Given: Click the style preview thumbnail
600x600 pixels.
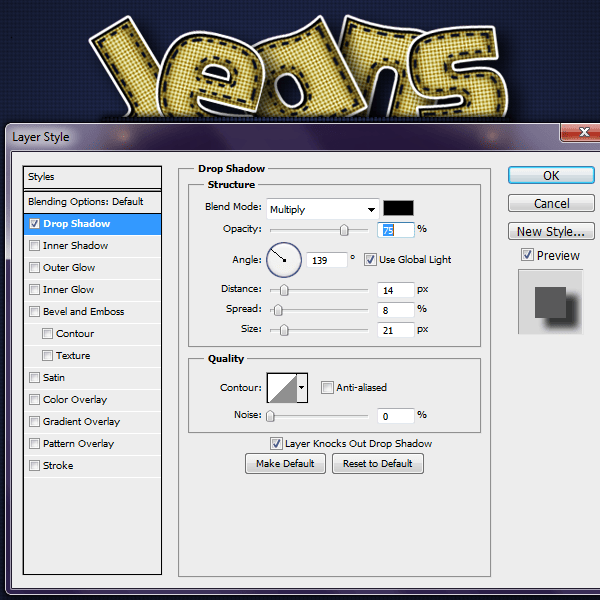Looking at the screenshot, I should click(550, 301).
